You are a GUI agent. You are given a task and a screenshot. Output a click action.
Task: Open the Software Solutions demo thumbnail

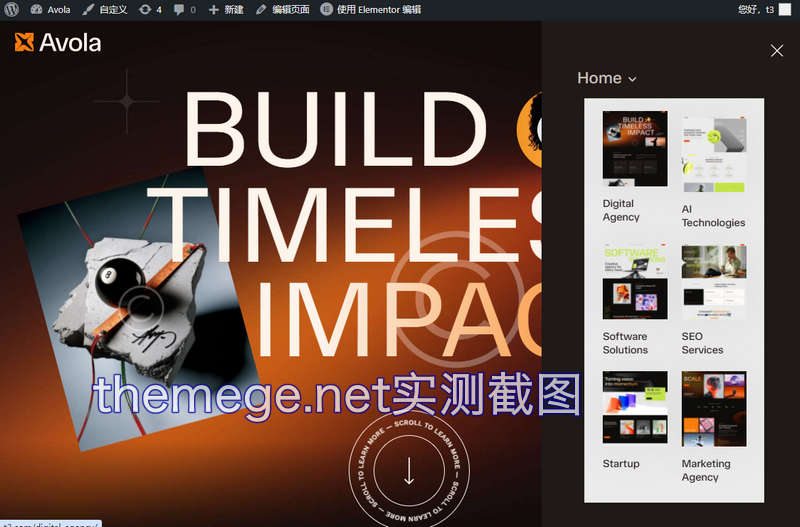635,281
